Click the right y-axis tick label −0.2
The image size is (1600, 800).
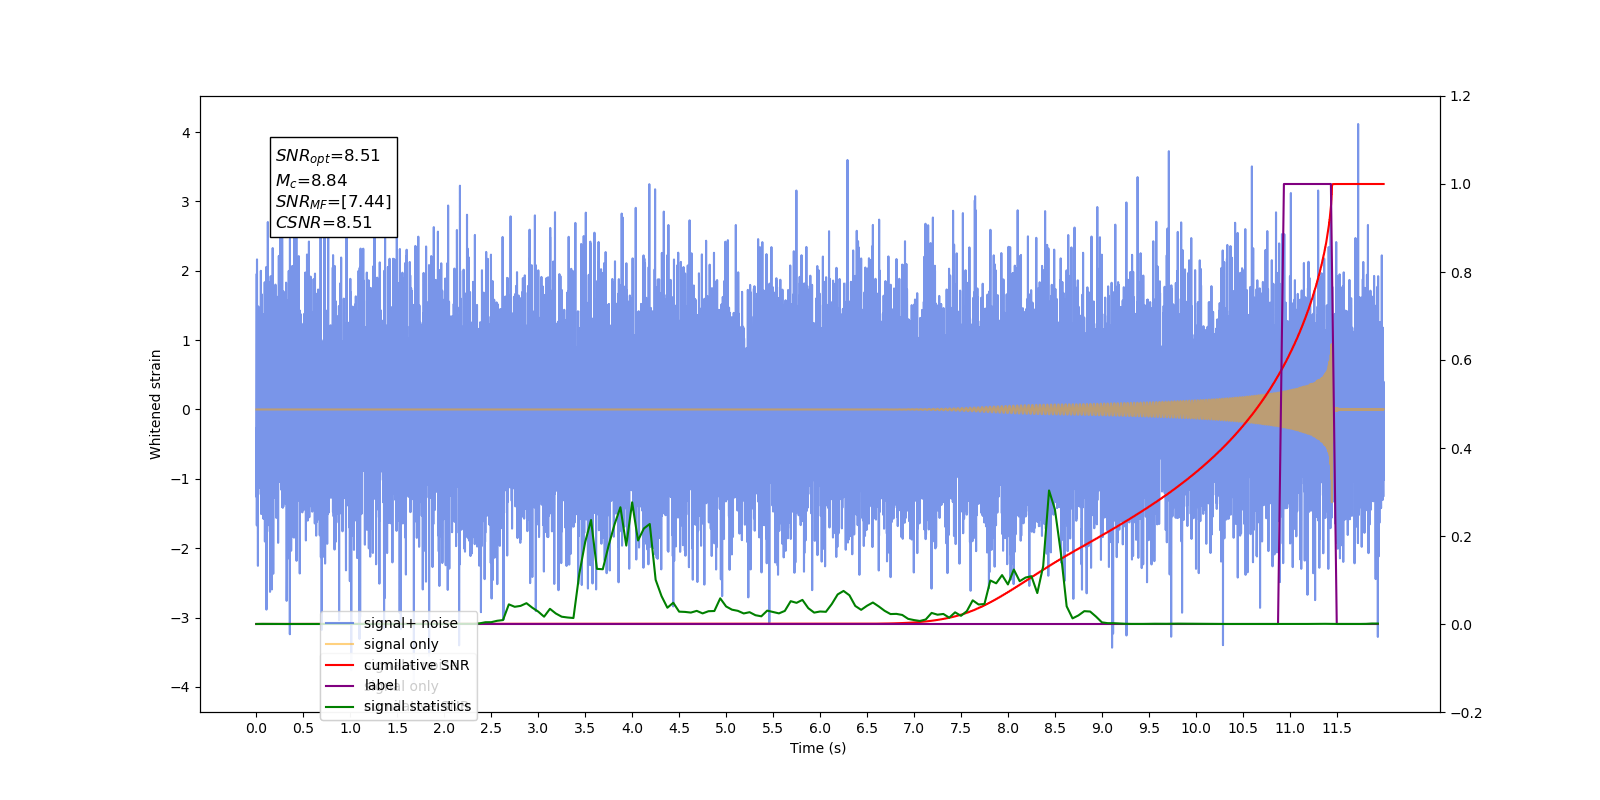(1466, 713)
